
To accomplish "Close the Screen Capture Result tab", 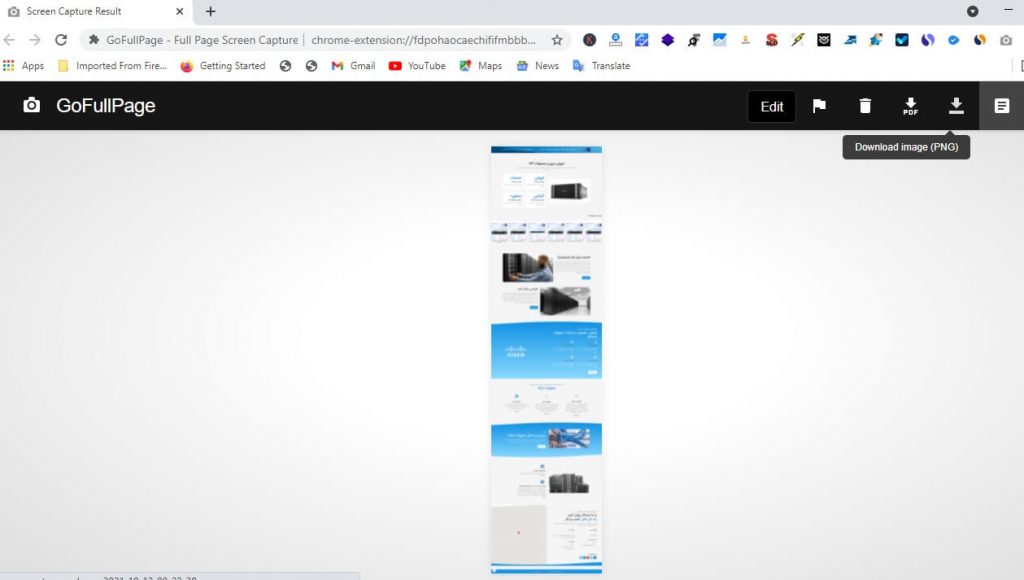I will (180, 11).
